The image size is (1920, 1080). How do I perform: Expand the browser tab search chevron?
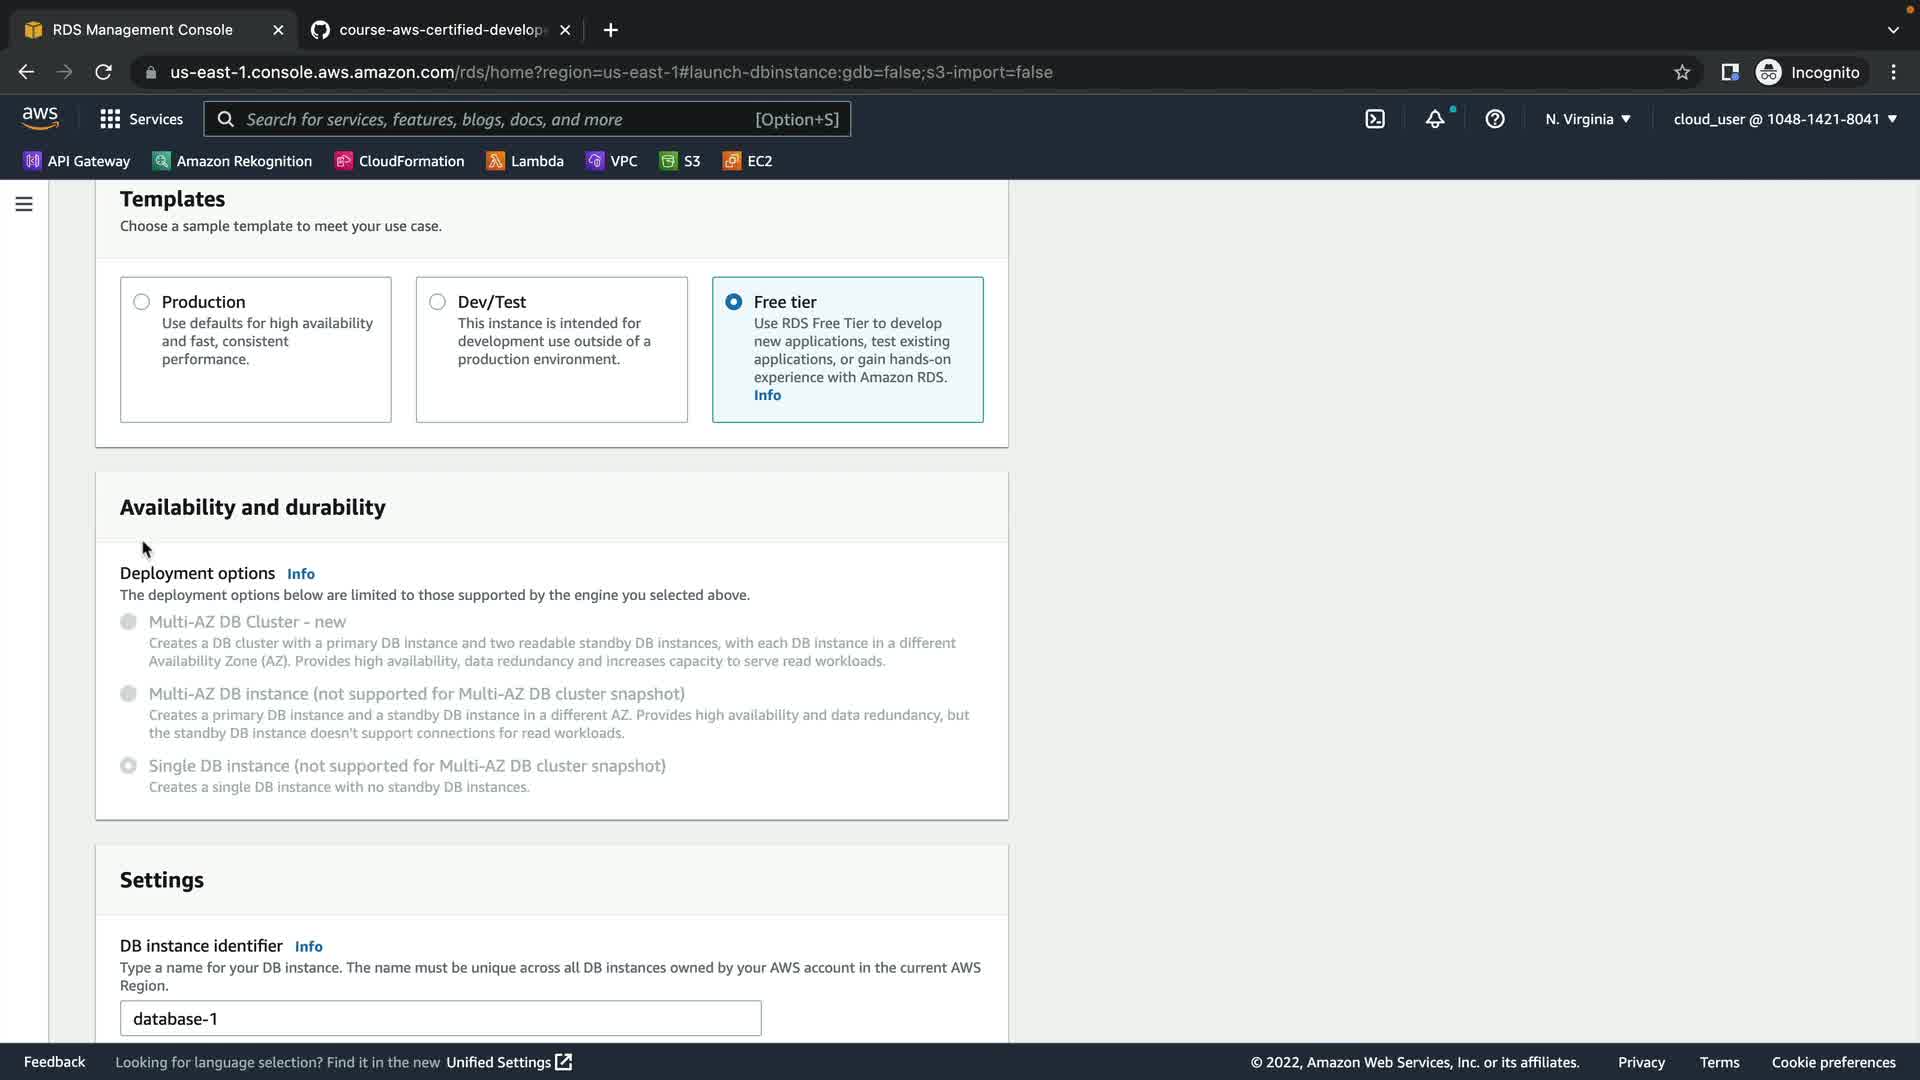tap(1893, 30)
